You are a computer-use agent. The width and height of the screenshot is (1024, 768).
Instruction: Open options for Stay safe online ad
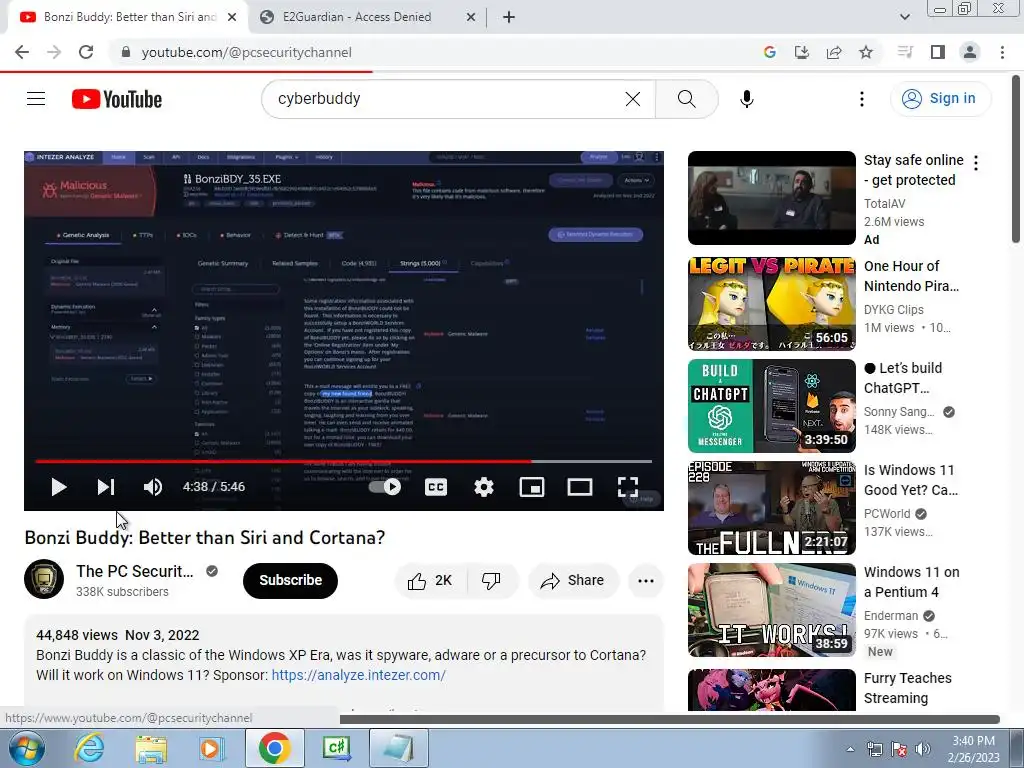tap(976, 163)
